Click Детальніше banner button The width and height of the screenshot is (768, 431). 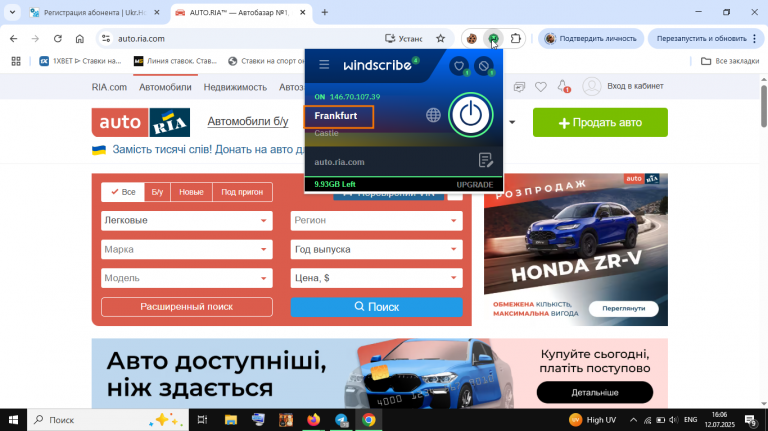coord(595,392)
